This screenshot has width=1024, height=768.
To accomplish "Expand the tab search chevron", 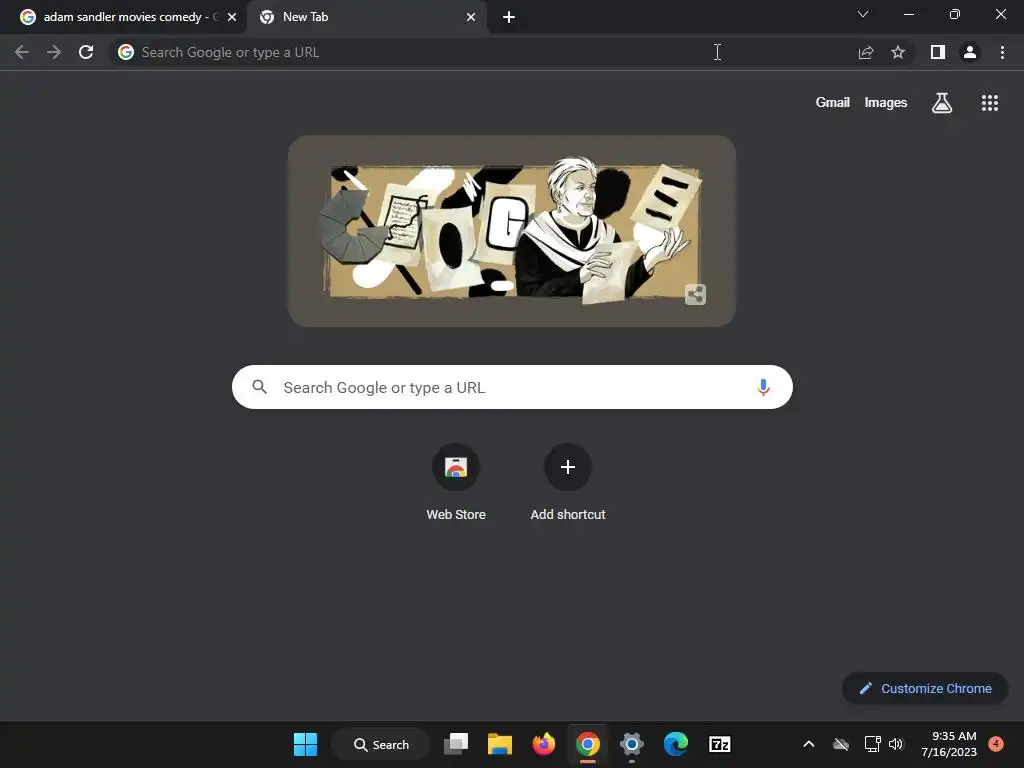I will [x=863, y=14].
